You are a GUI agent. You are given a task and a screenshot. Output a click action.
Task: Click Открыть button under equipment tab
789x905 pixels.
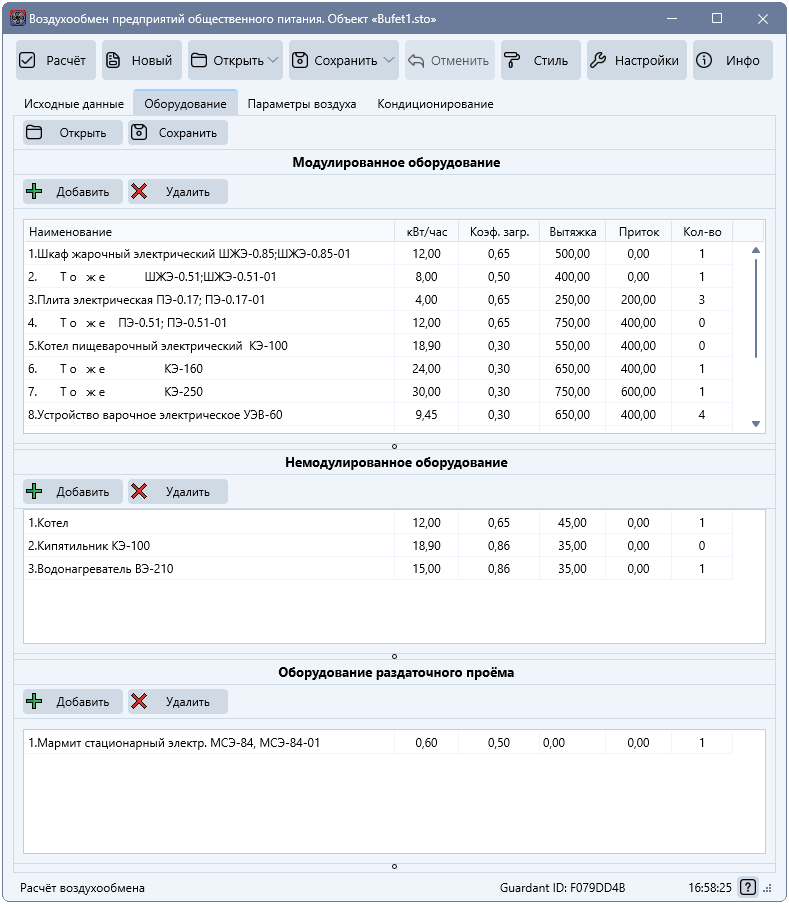[x=73, y=133]
